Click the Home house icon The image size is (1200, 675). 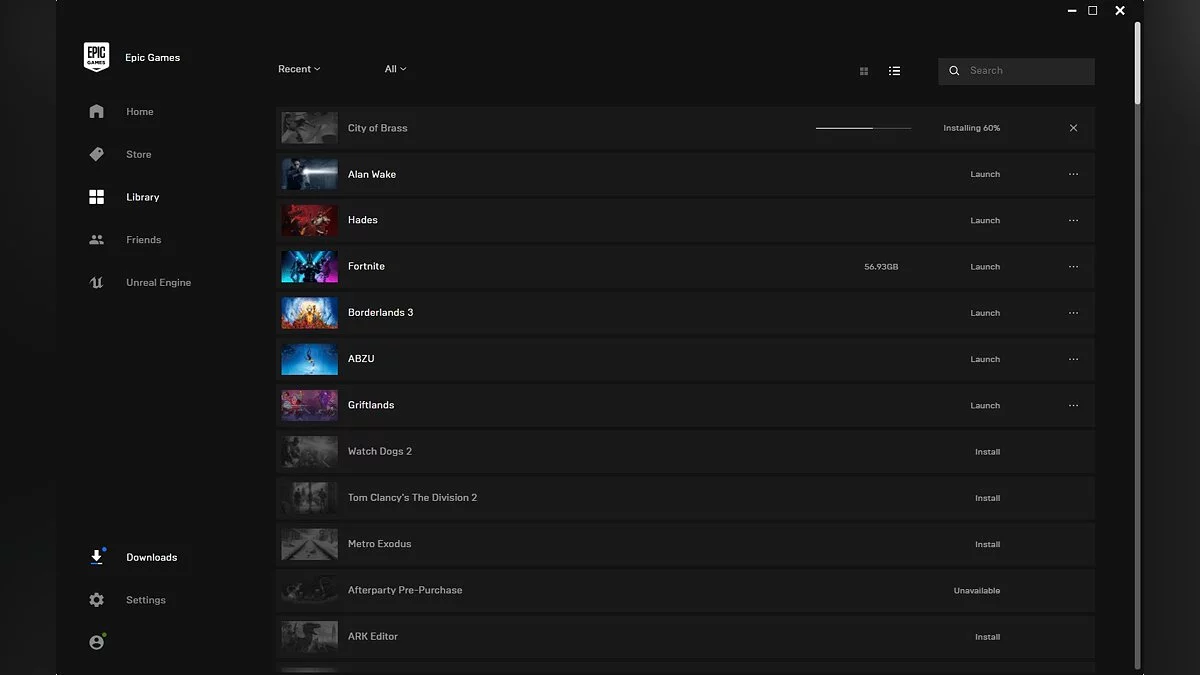click(96, 112)
